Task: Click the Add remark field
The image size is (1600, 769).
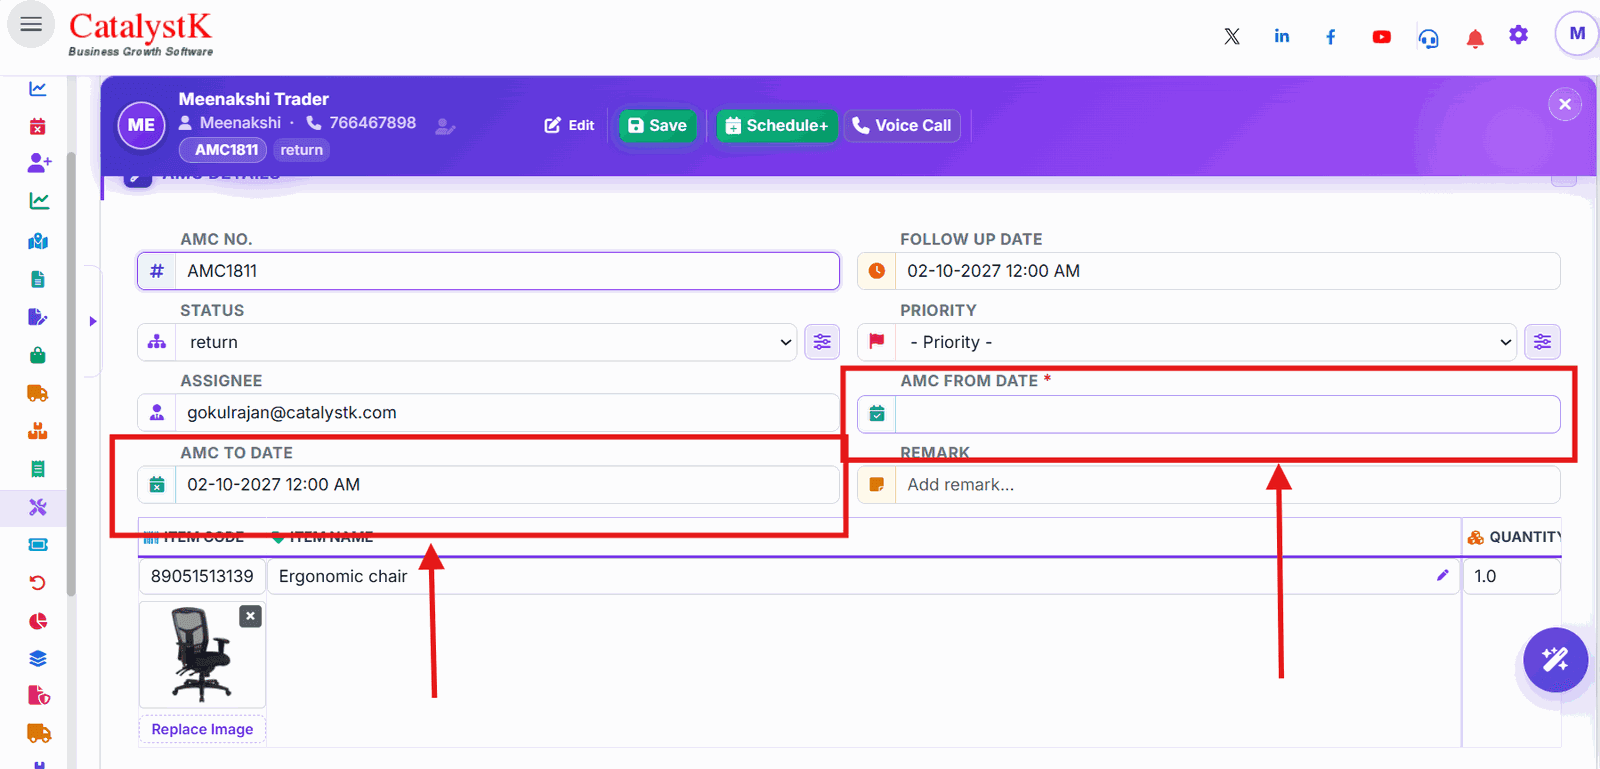Action: [1227, 485]
